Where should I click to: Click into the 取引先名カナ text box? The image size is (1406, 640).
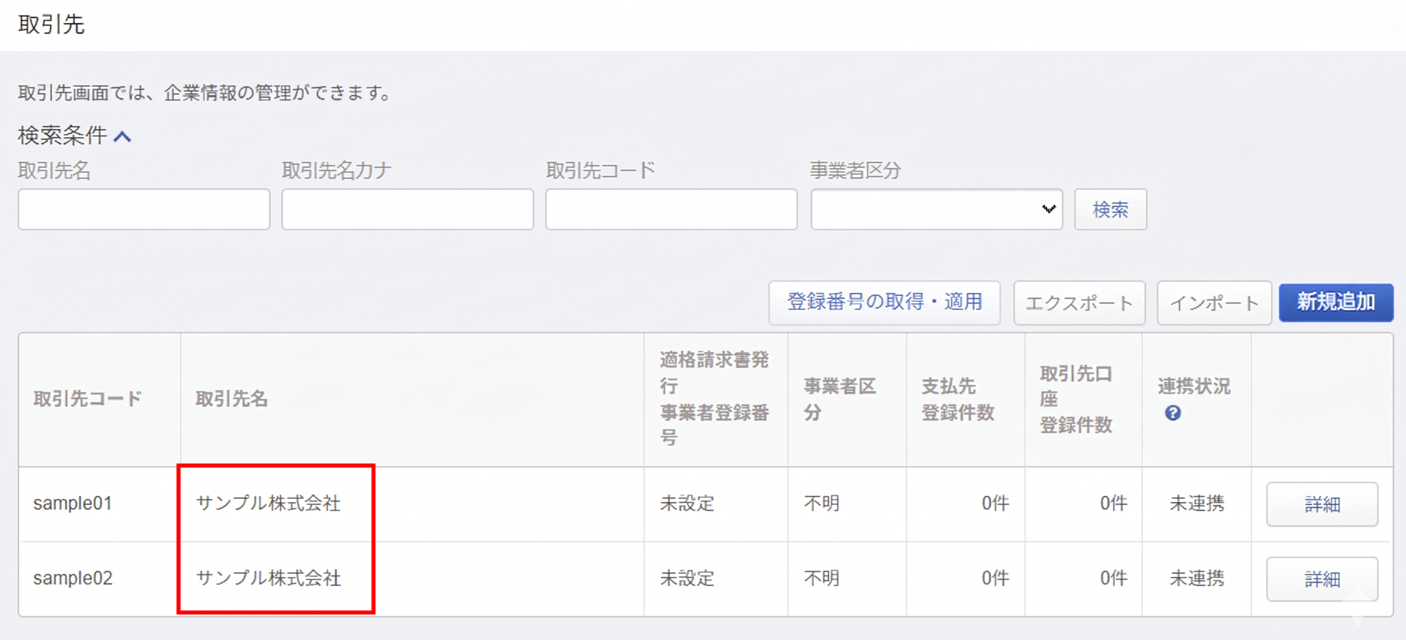click(407, 209)
